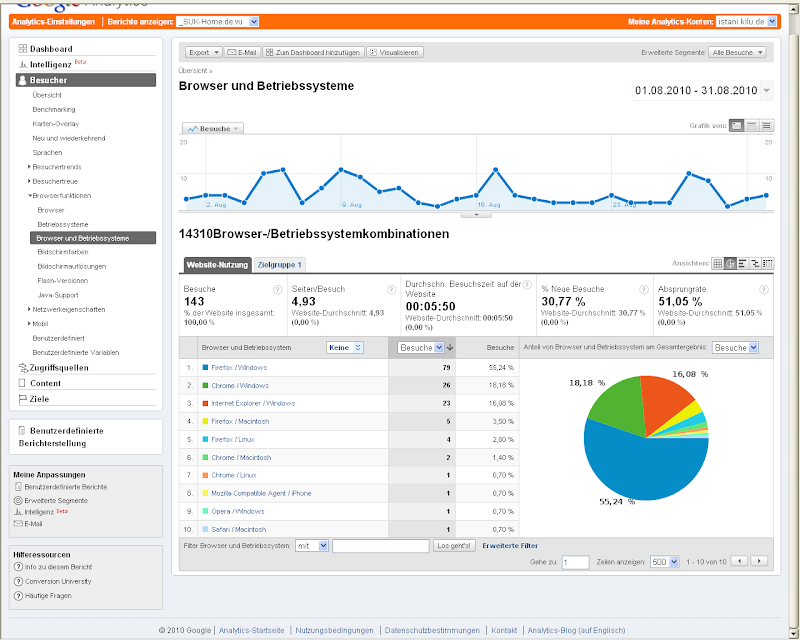Switch to pie chart view (Ansichten)

(x=730, y=263)
